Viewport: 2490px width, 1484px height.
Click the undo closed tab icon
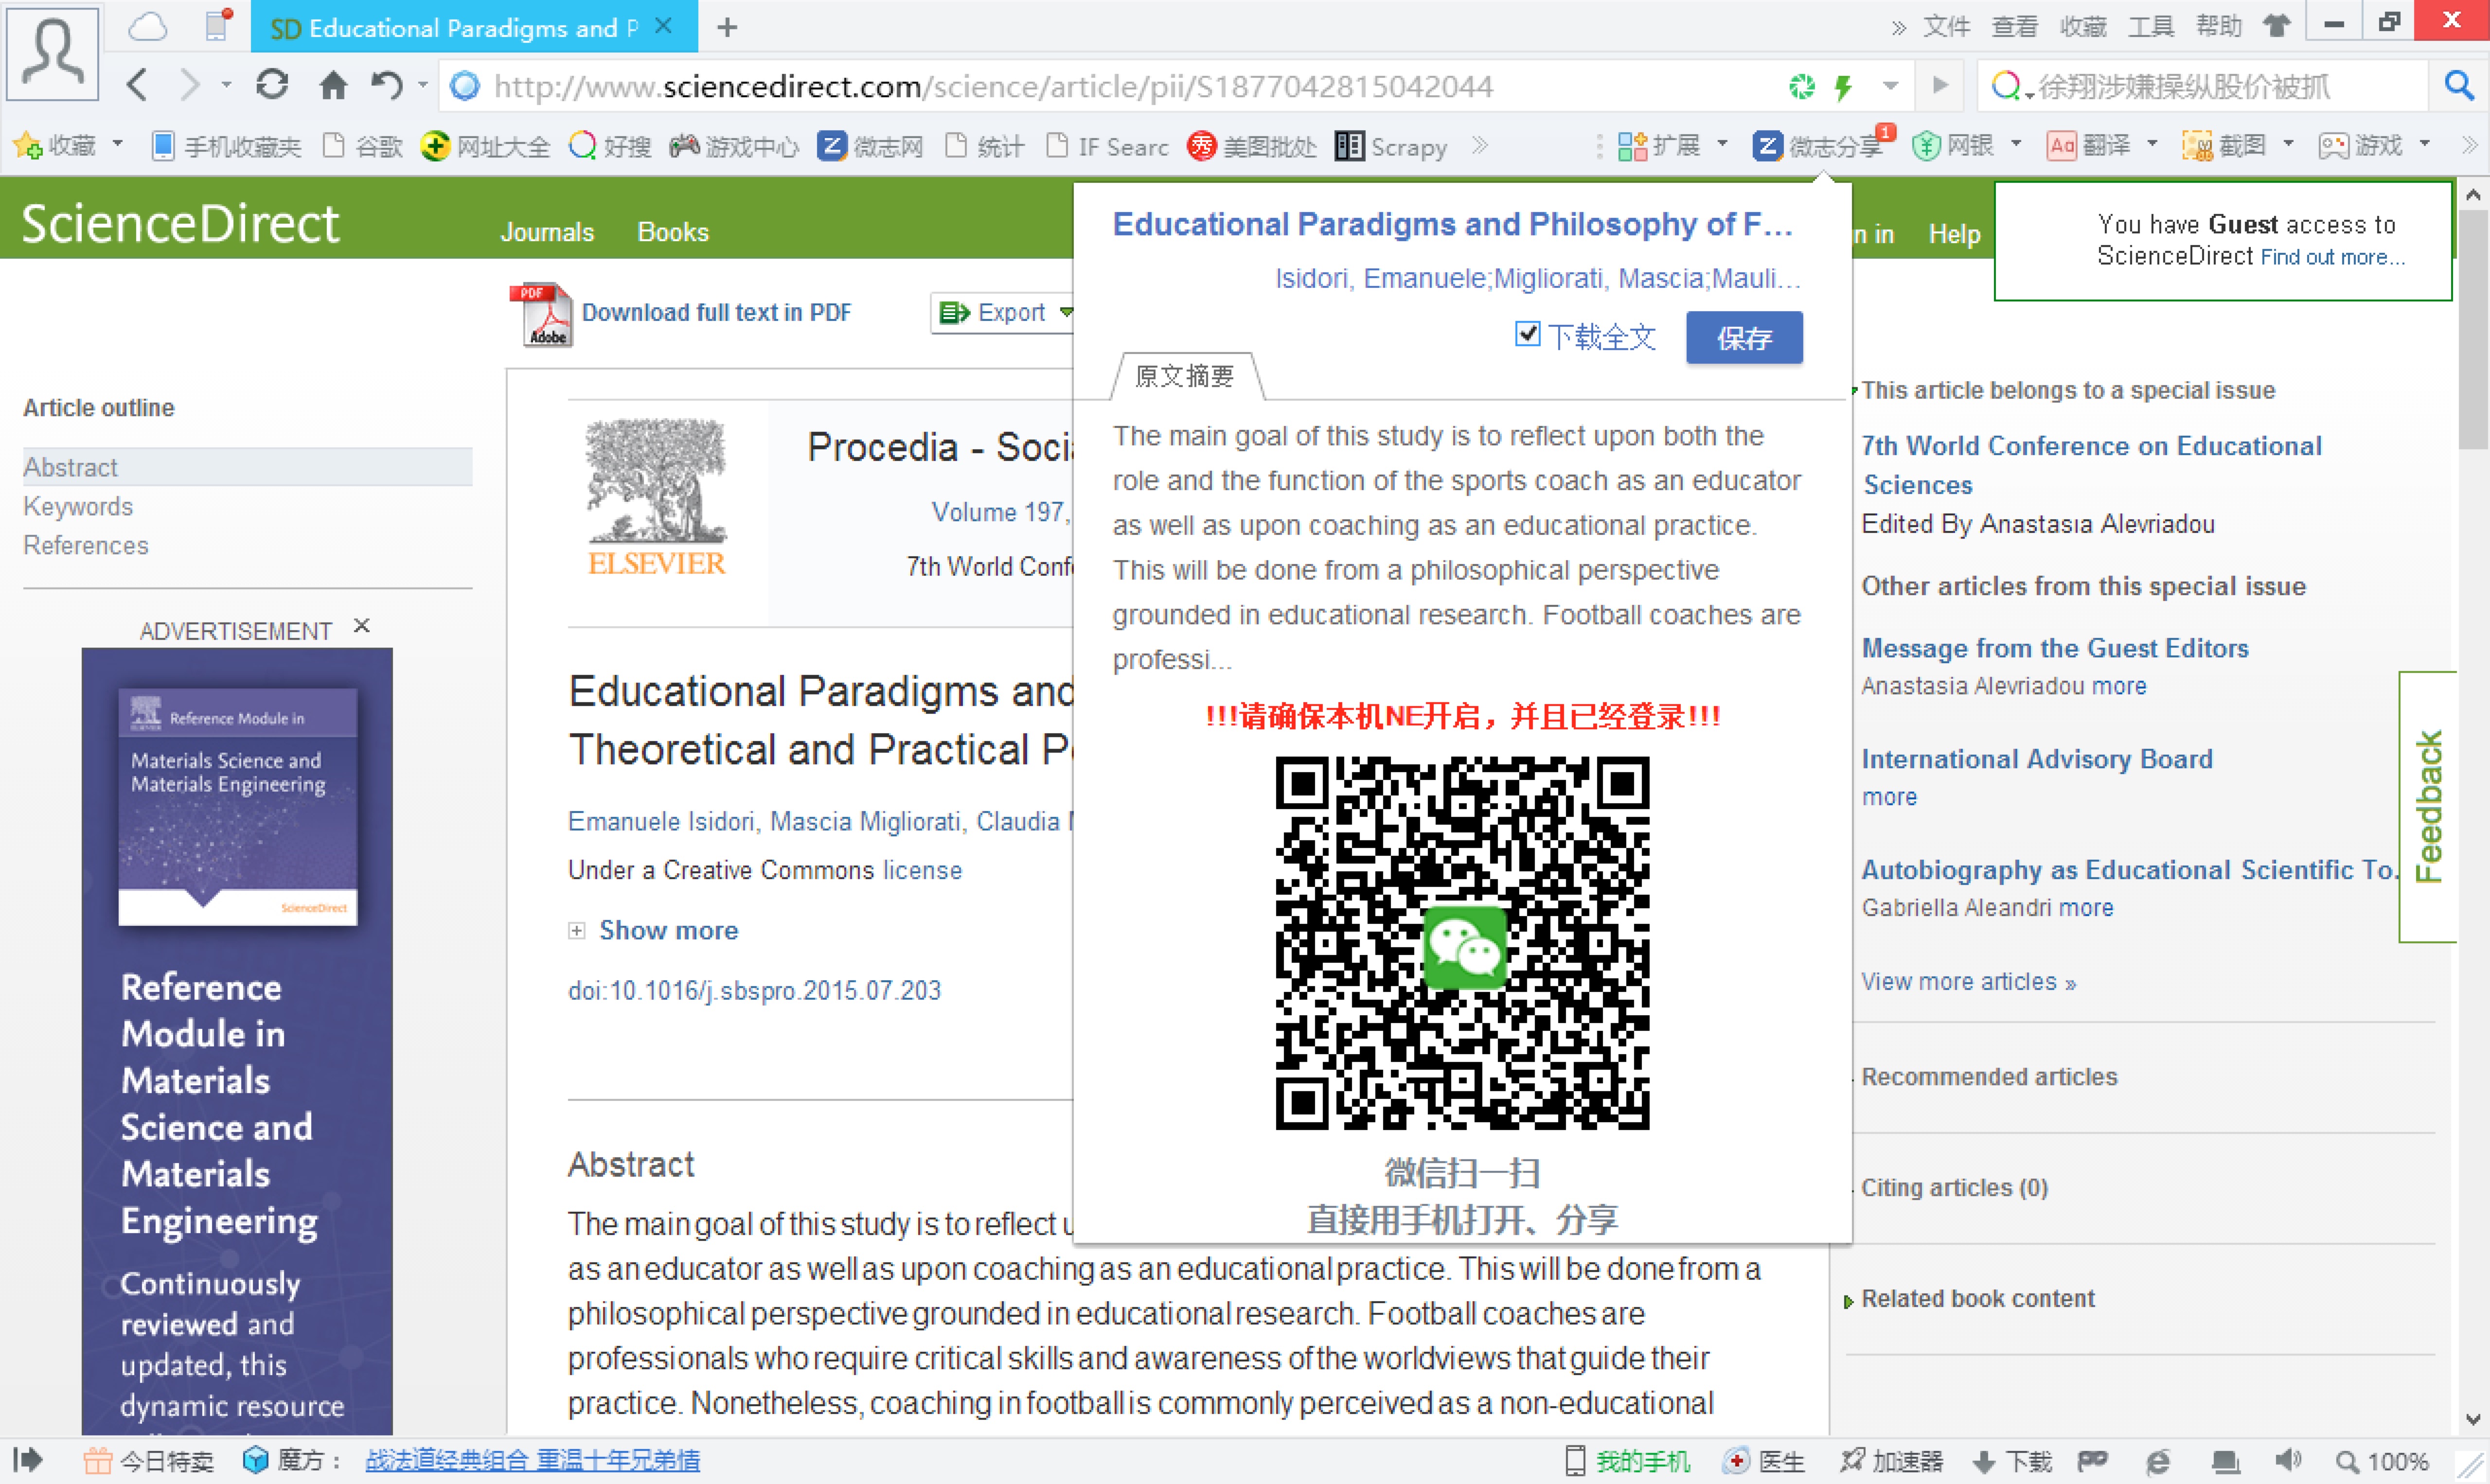click(x=387, y=86)
